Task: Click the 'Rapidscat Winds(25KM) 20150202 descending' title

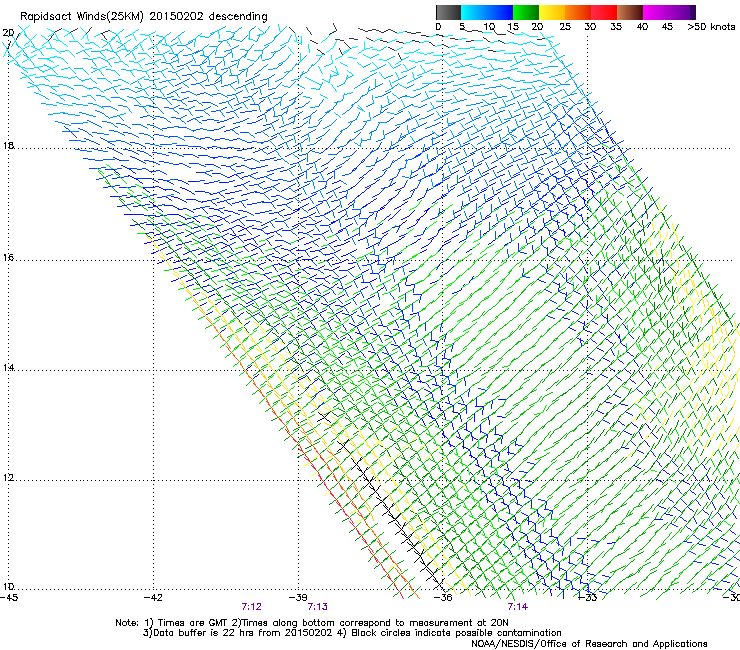Action: pyautogui.click(x=143, y=17)
